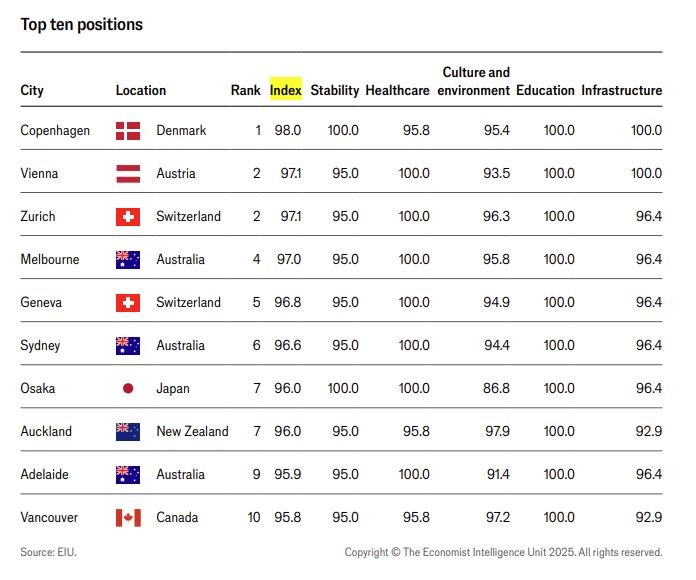Select the Australia flag in the Adelaide row

coord(128,474)
